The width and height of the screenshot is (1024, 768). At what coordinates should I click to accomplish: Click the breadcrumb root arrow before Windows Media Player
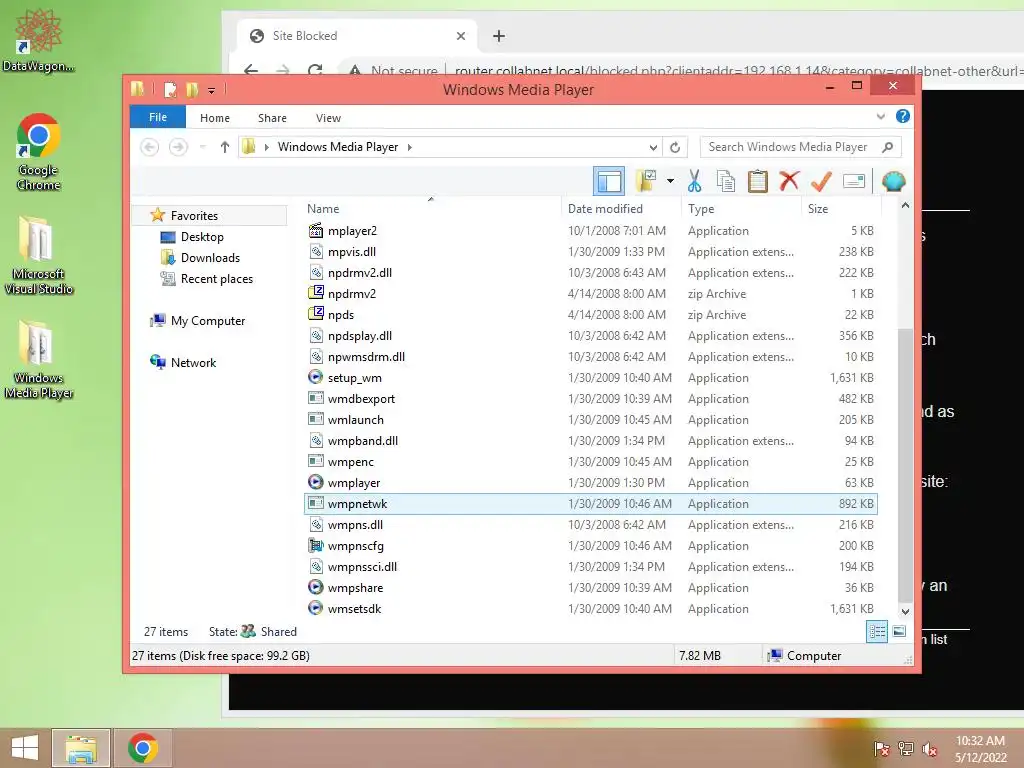tap(266, 147)
